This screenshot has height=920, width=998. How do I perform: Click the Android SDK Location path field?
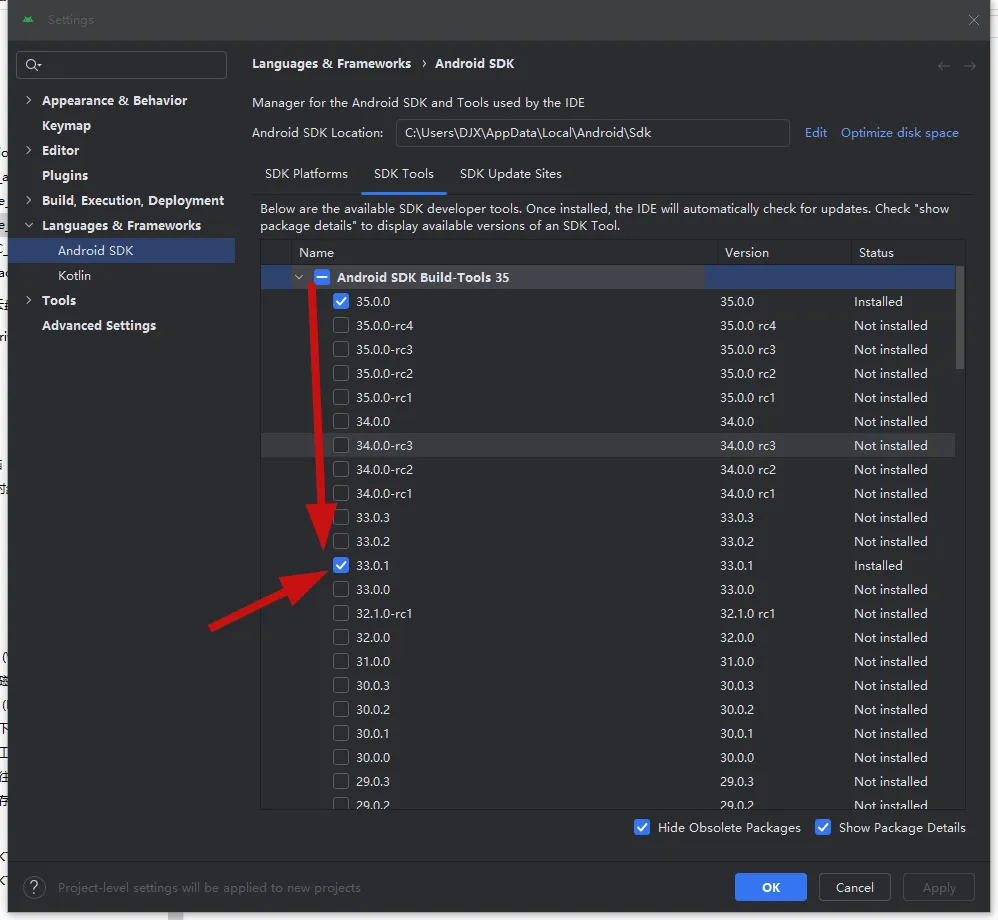point(592,133)
